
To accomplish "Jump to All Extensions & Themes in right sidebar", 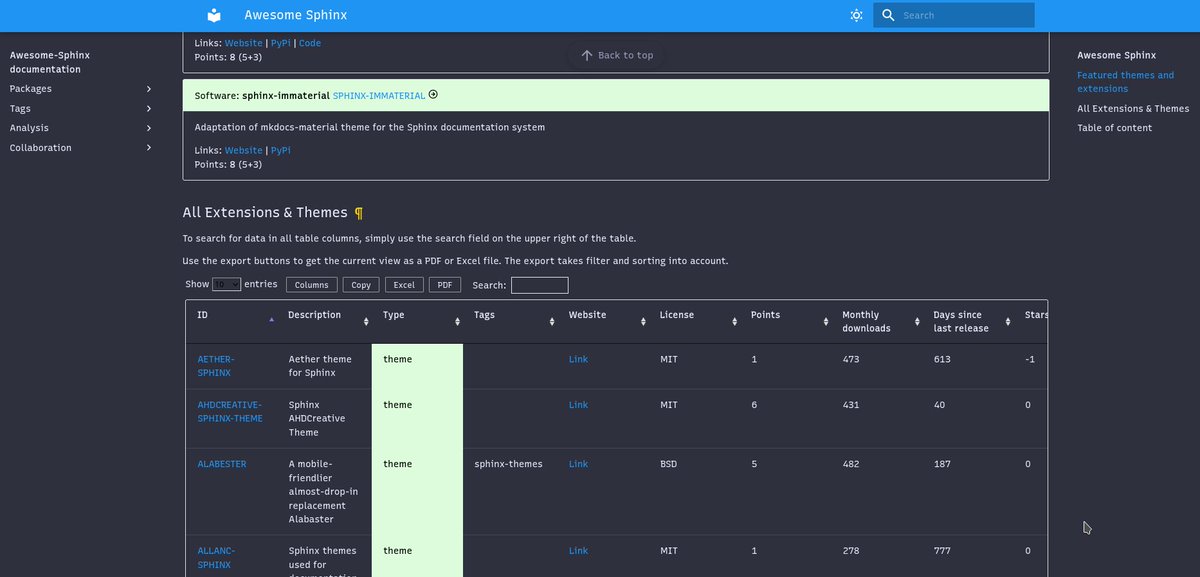I will pos(1133,108).
